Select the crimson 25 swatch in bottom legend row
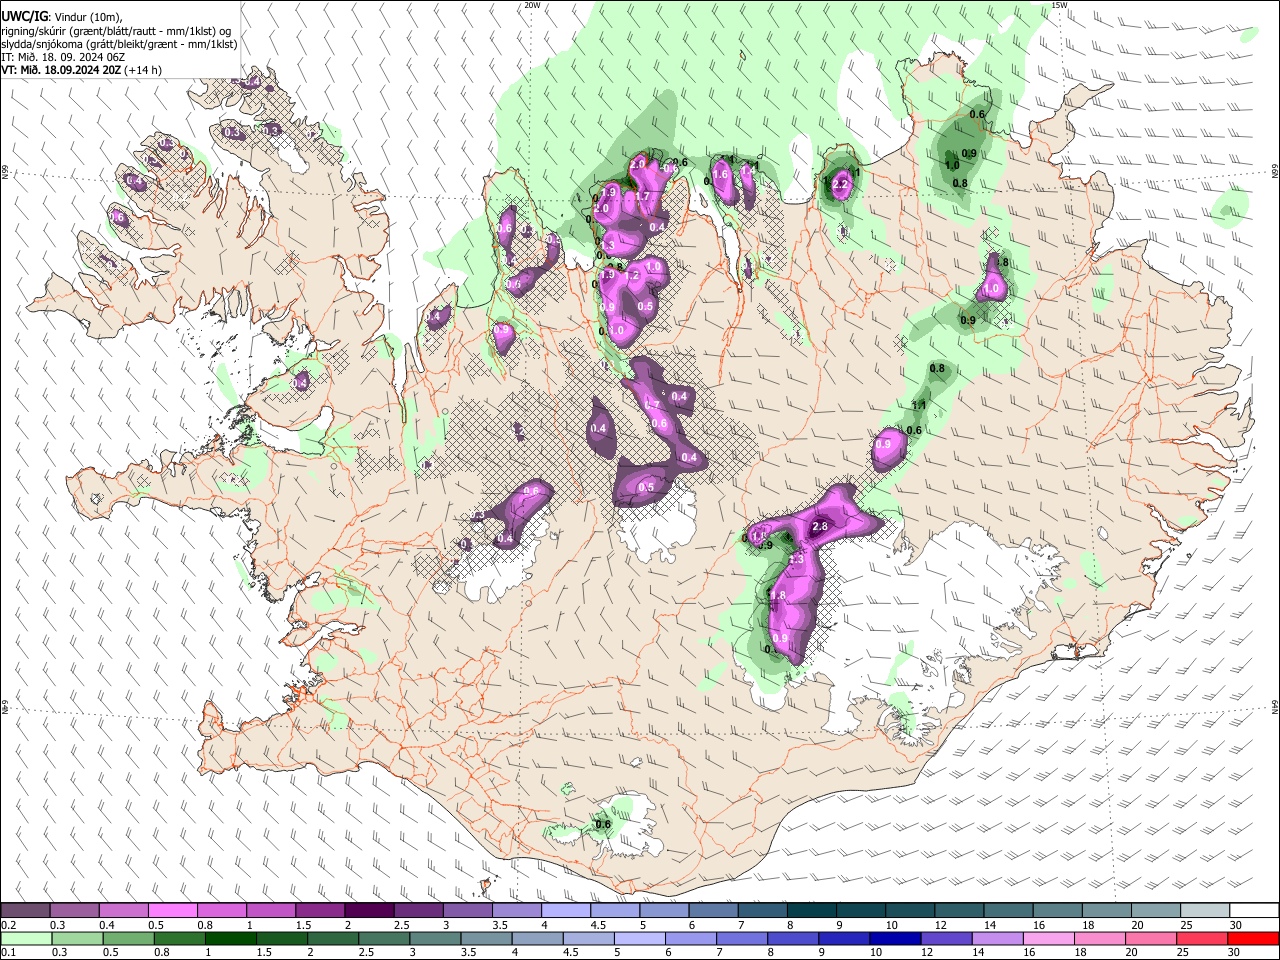Viewport: 1280px width, 960px height. pos(1202,938)
